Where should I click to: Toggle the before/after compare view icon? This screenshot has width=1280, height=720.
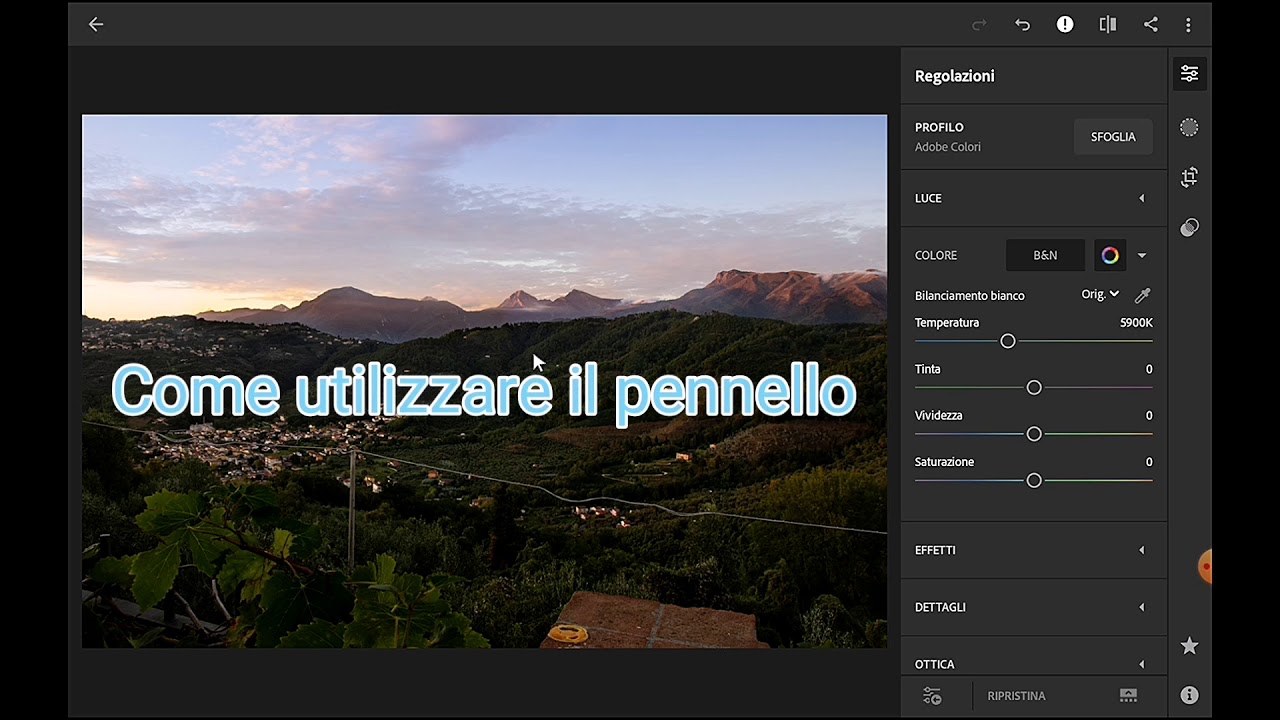(1108, 25)
